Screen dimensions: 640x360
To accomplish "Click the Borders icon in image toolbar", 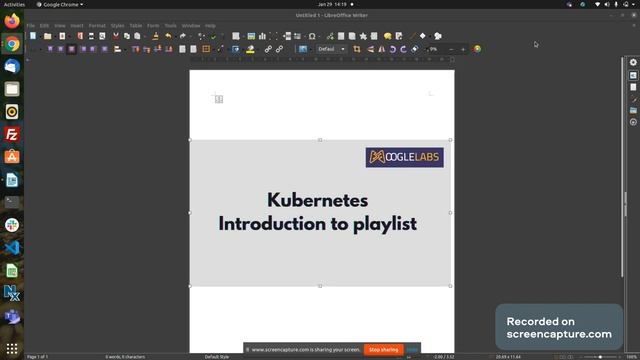I will (x=206, y=49).
